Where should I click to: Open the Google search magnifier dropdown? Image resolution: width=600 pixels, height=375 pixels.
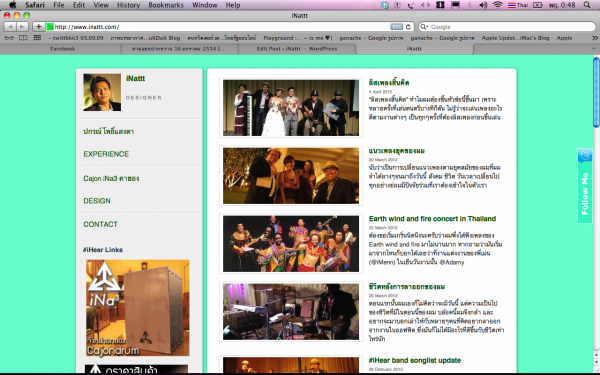point(424,27)
